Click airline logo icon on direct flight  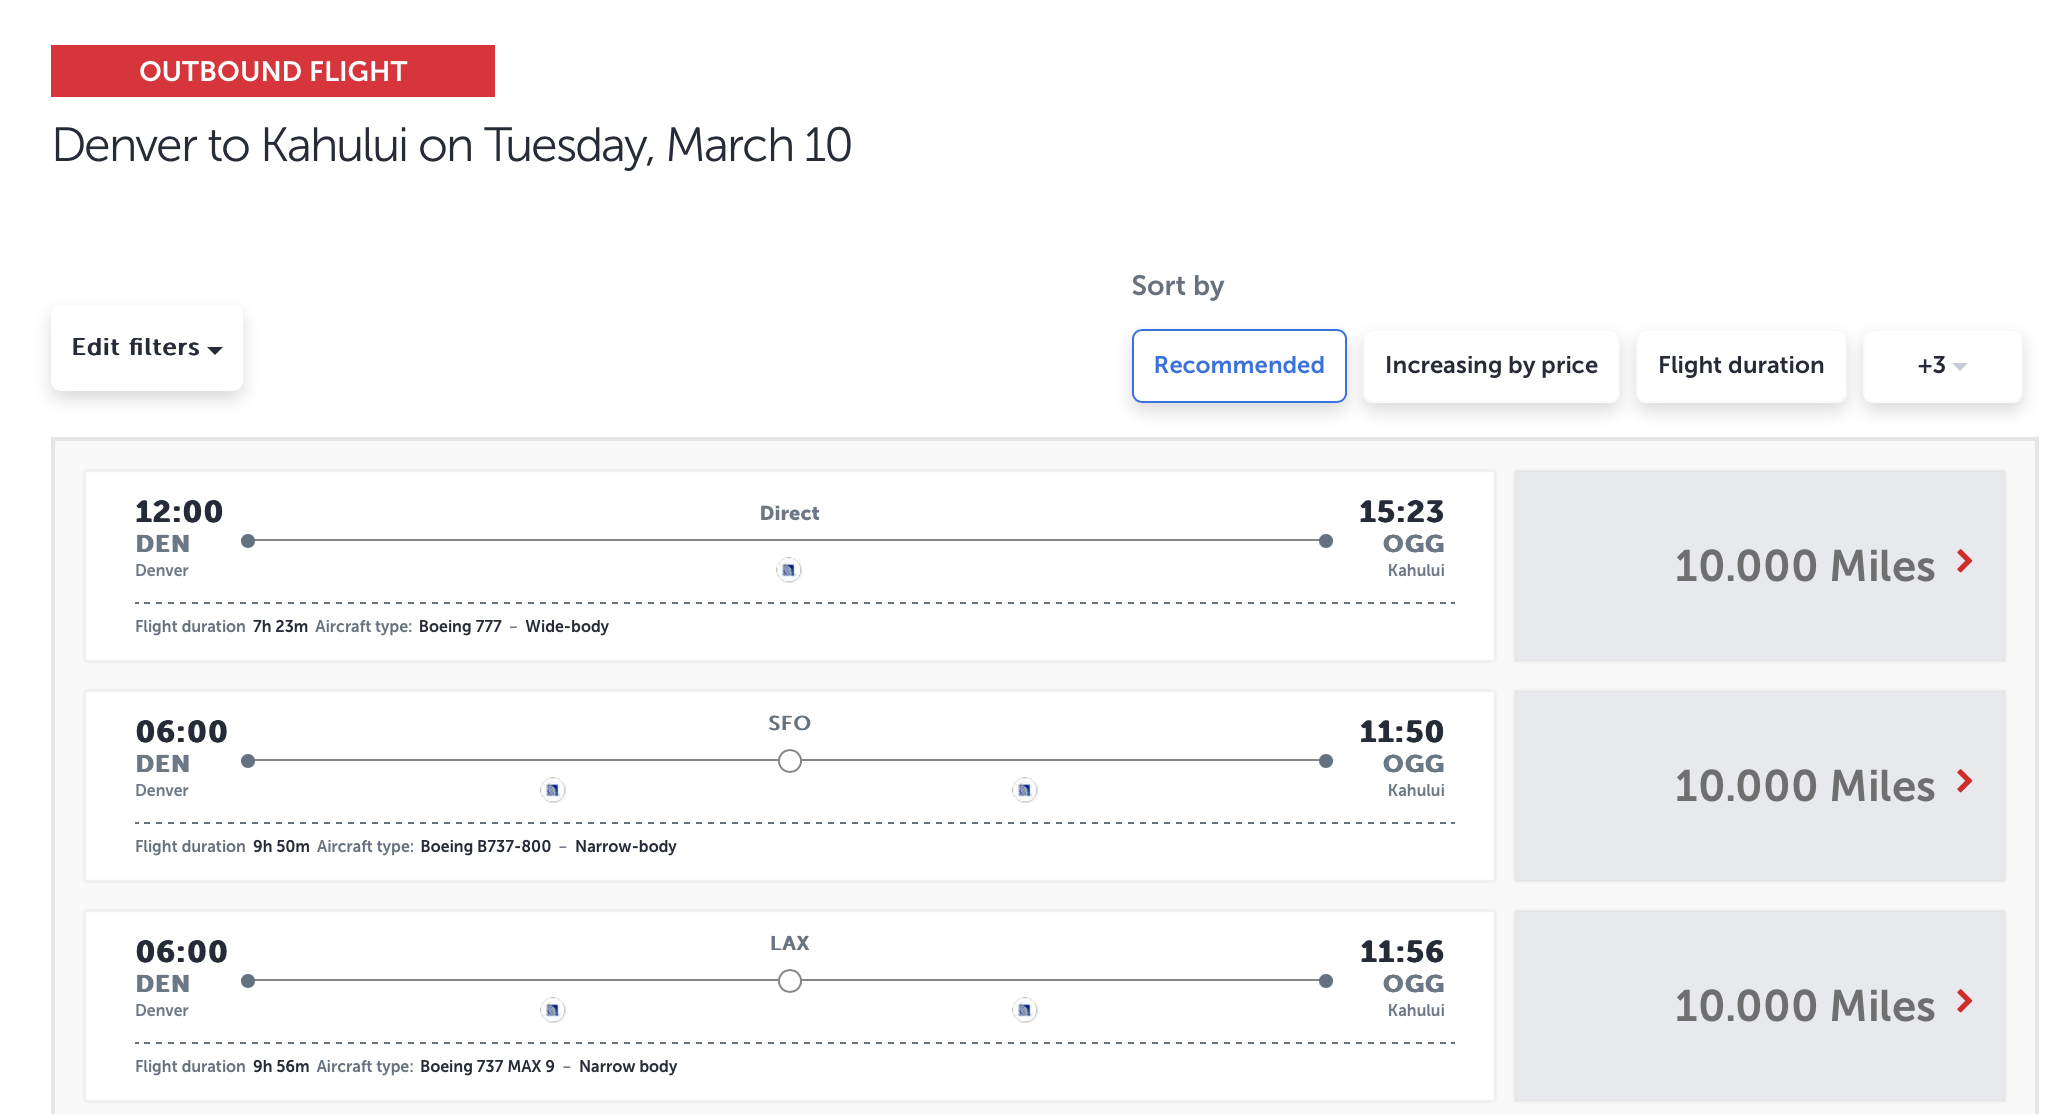(789, 570)
